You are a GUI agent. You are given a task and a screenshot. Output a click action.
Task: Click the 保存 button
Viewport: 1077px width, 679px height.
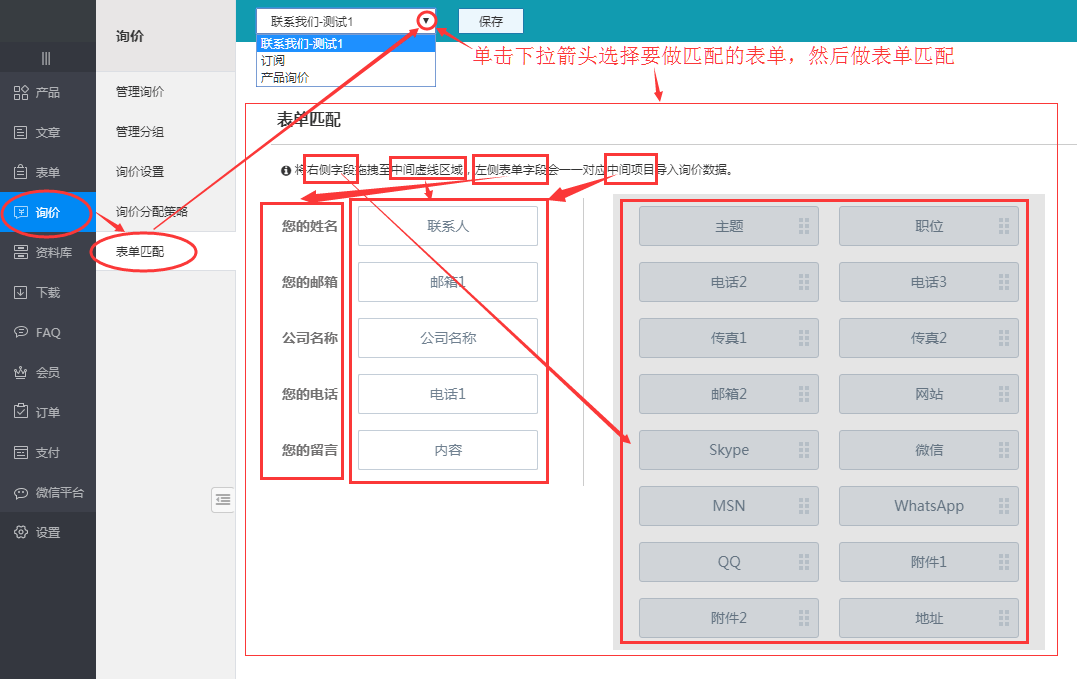(491, 21)
